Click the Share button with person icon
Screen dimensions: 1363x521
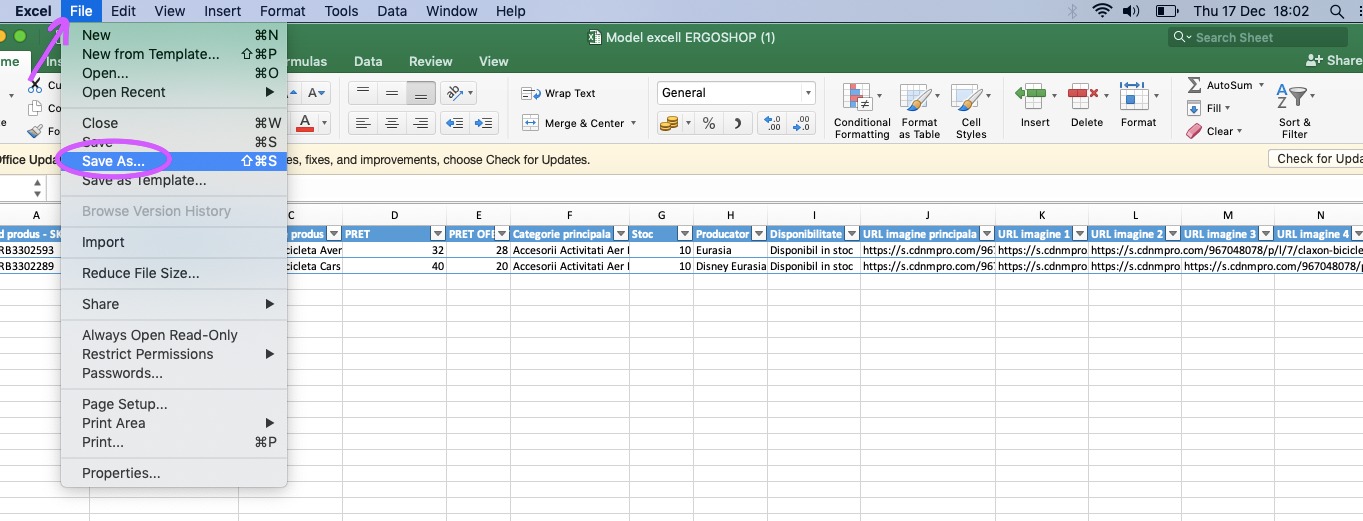[x=1334, y=60]
